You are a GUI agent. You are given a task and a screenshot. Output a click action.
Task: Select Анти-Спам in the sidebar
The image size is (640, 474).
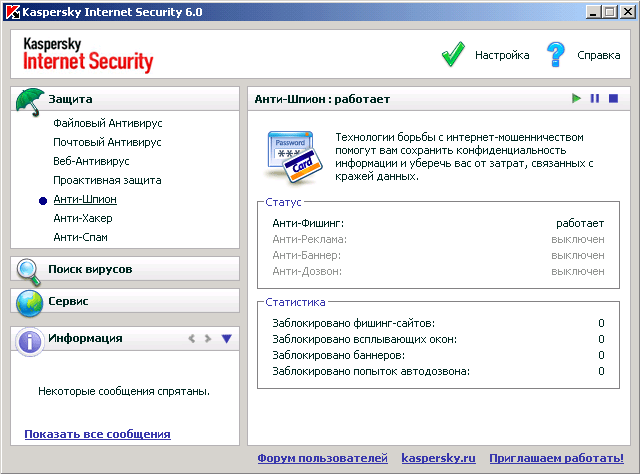tap(81, 237)
